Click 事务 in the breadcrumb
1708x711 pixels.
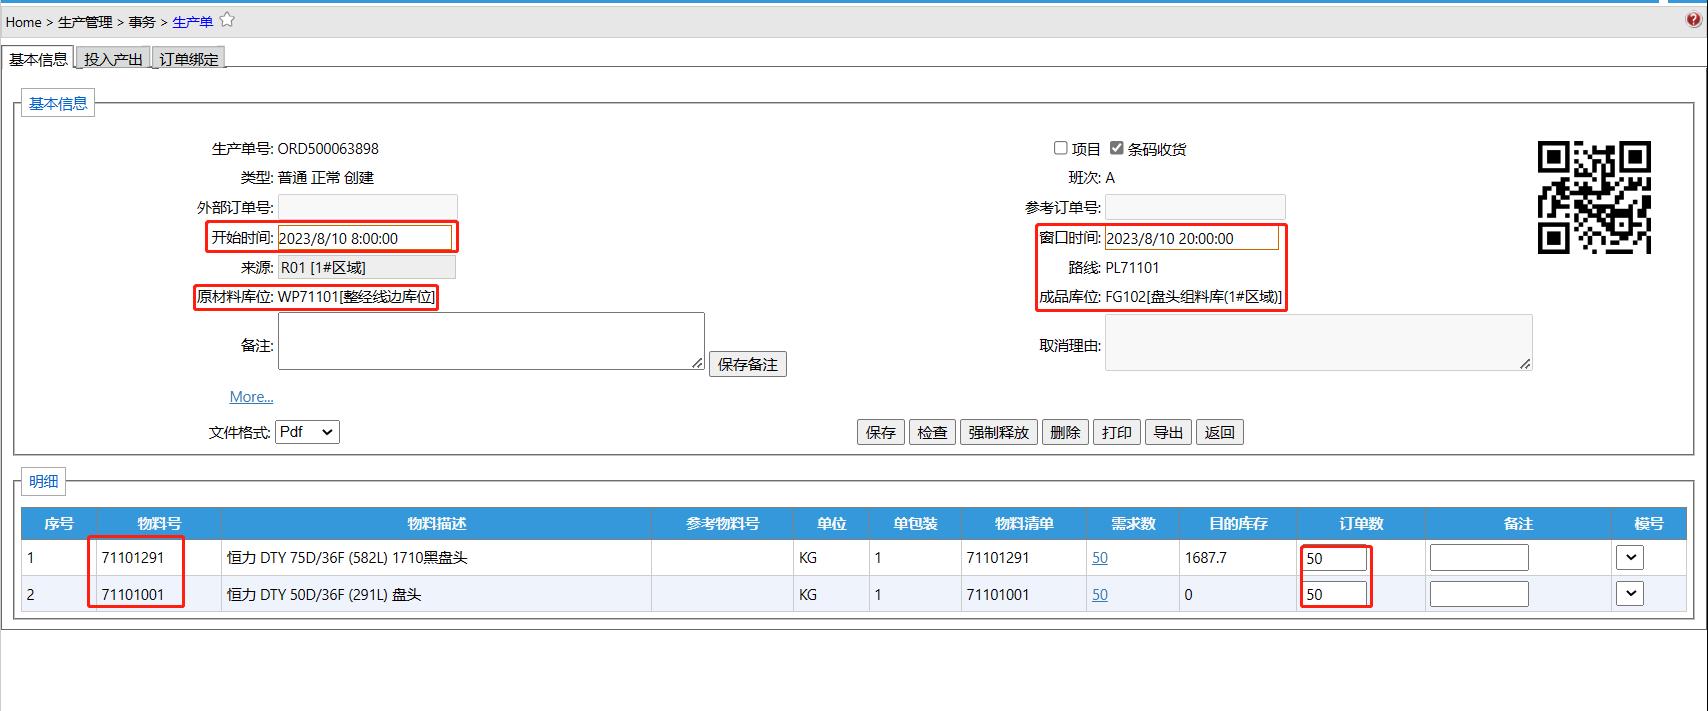point(142,22)
